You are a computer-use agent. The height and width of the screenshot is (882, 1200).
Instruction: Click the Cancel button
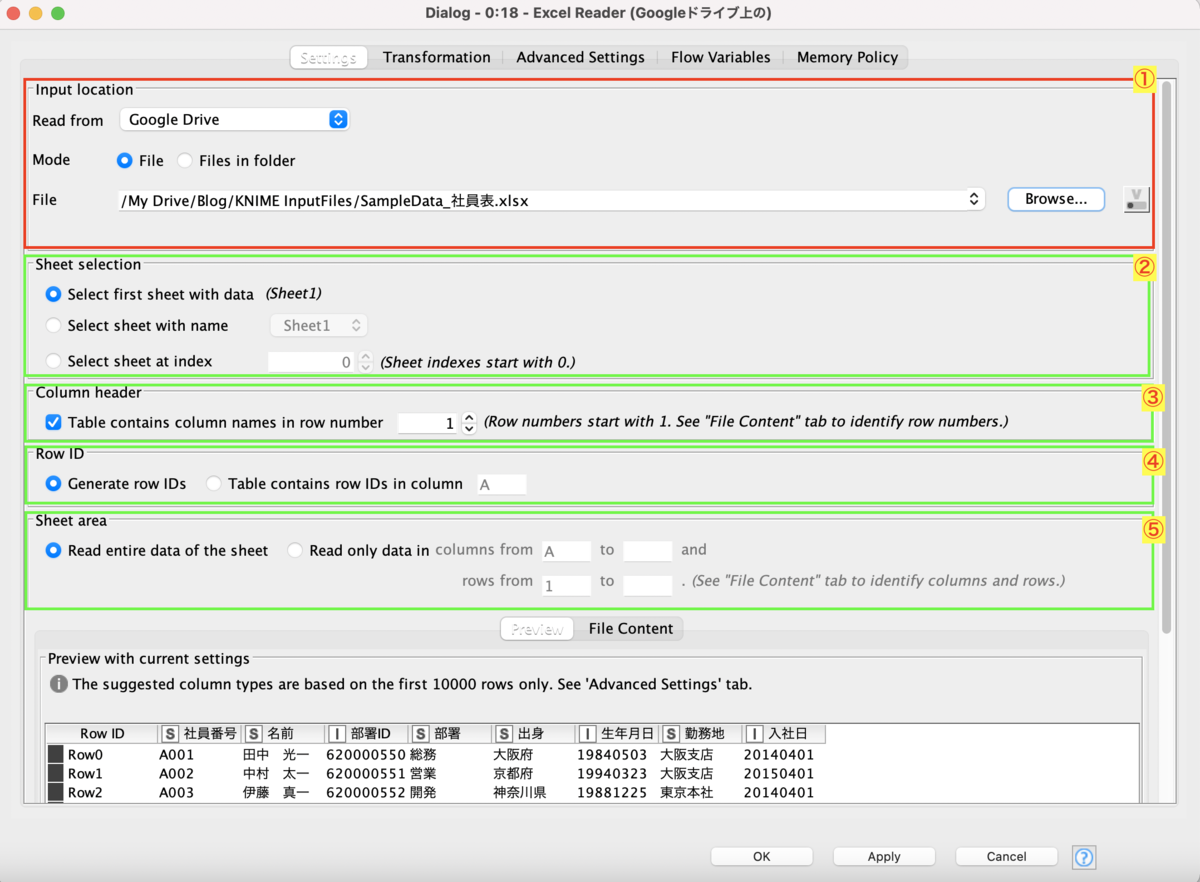pos(1006,856)
